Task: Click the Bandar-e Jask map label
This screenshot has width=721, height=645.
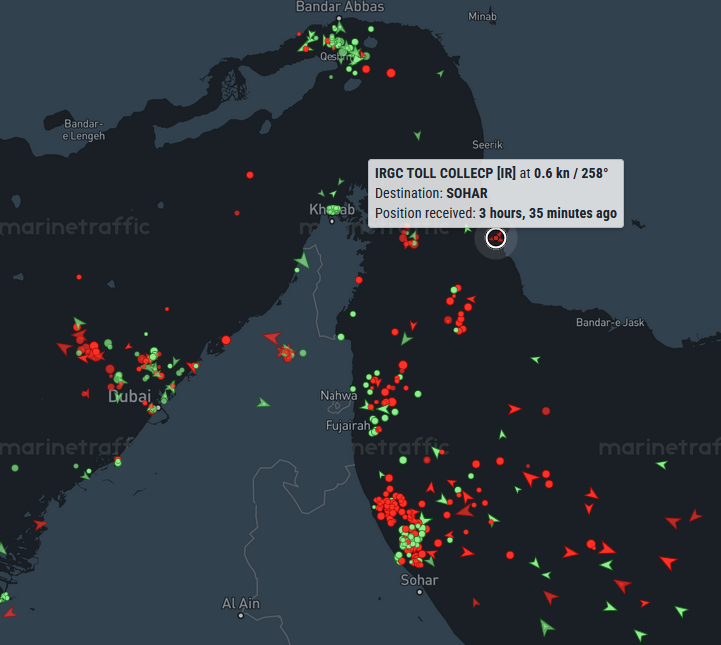Action: (610, 322)
